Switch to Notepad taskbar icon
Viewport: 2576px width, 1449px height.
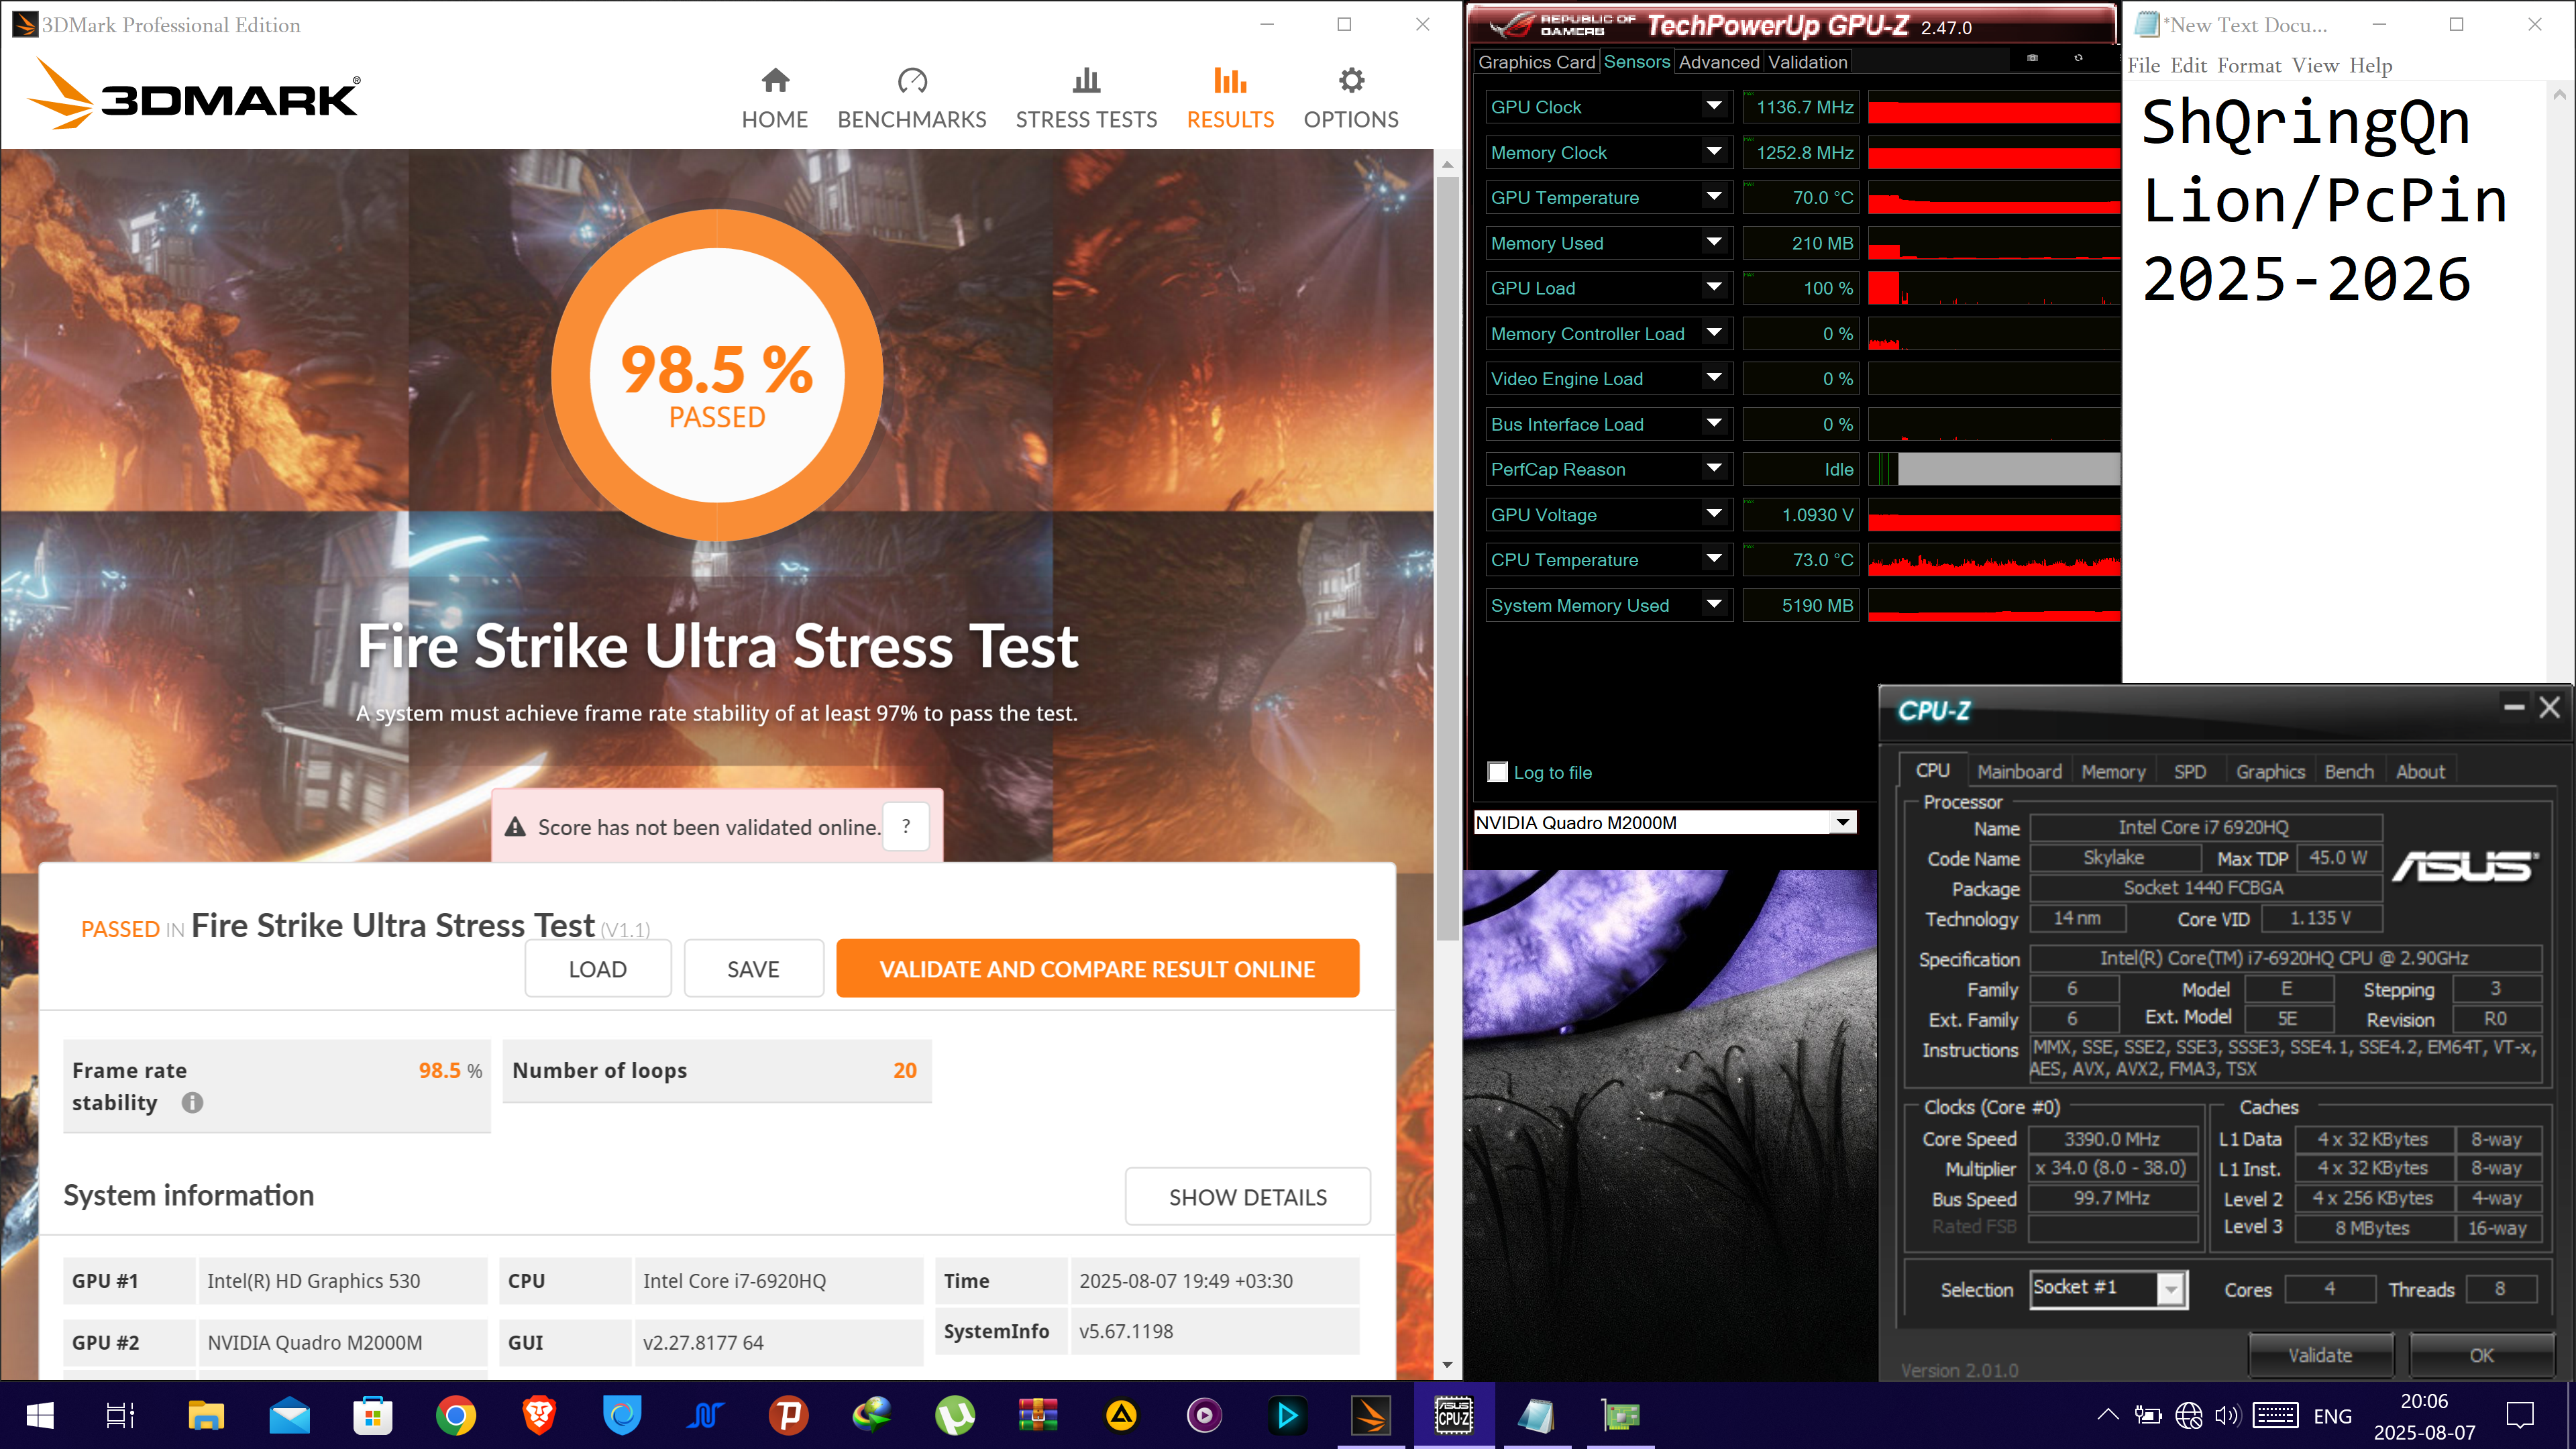click(x=1537, y=1415)
